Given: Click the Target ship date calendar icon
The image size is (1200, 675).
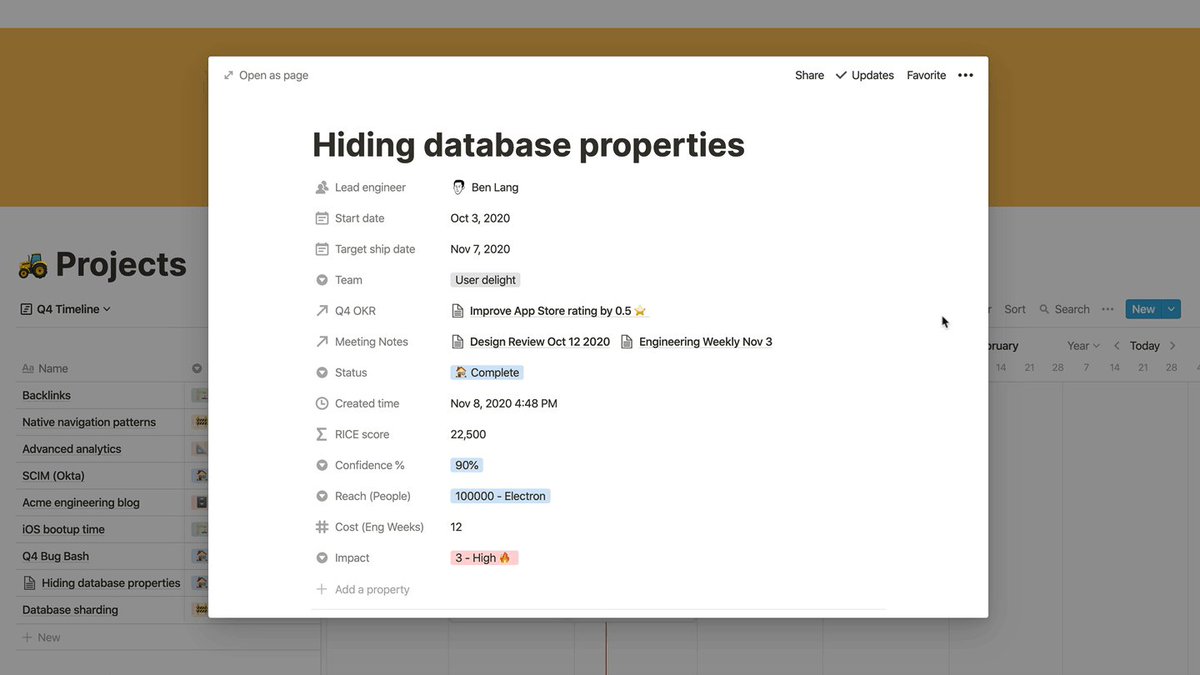Looking at the screenshot, I should tap(322, 249).
